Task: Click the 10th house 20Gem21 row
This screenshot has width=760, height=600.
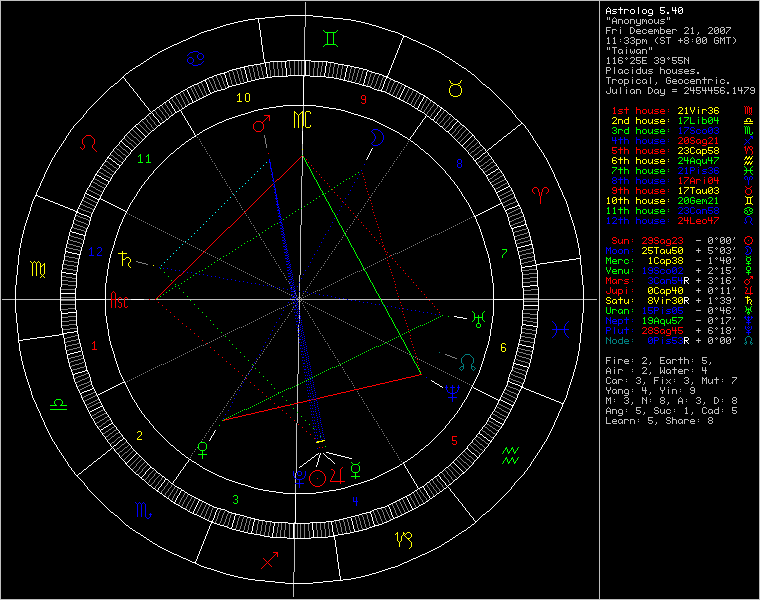Action: tap(680, 201)
